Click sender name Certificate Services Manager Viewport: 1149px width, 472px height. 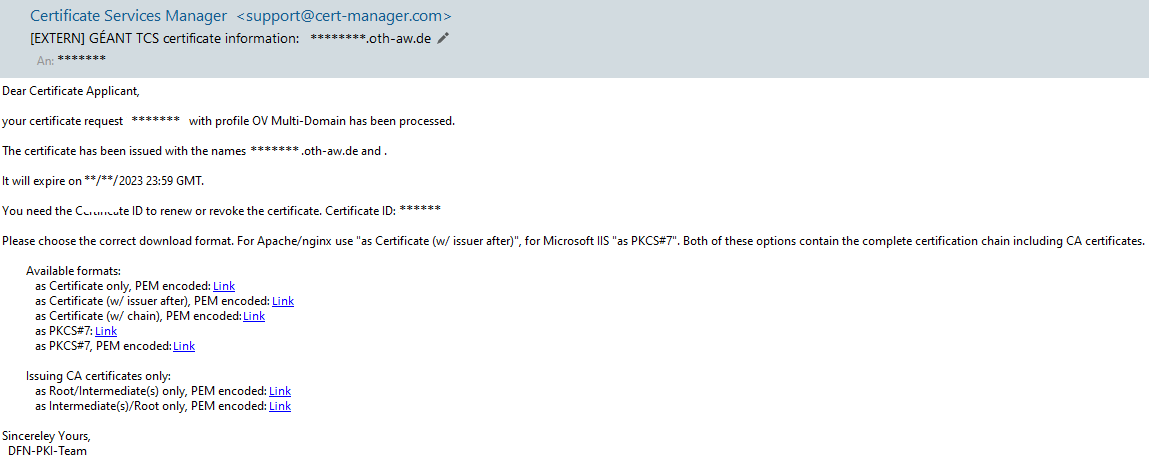tap(128, 15)
